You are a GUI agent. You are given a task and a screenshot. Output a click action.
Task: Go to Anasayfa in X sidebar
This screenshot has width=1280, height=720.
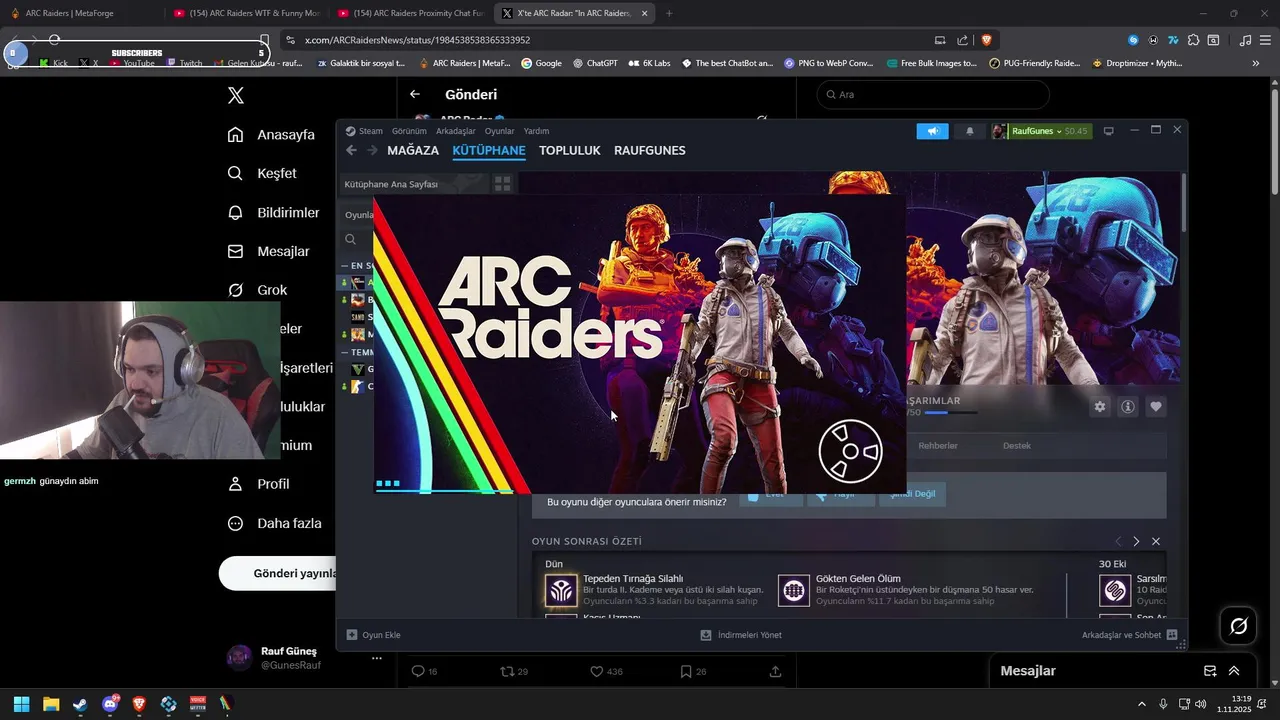click(x=271, y=134)
